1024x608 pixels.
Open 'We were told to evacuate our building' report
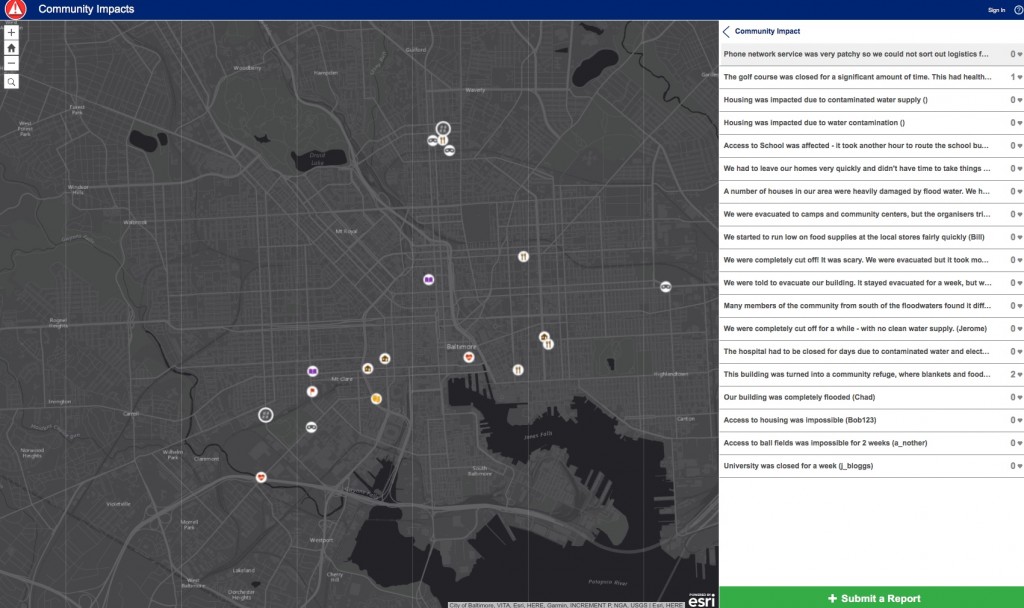coord(871,283)
